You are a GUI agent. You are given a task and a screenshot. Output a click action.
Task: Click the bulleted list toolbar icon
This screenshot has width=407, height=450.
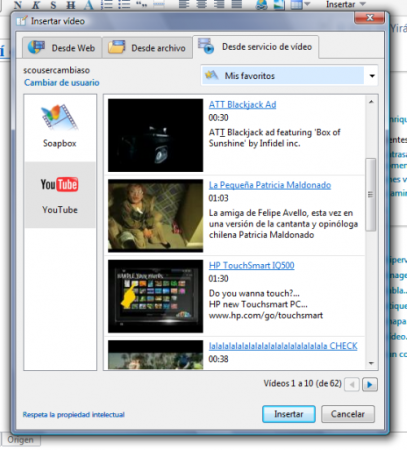point(124,5)
